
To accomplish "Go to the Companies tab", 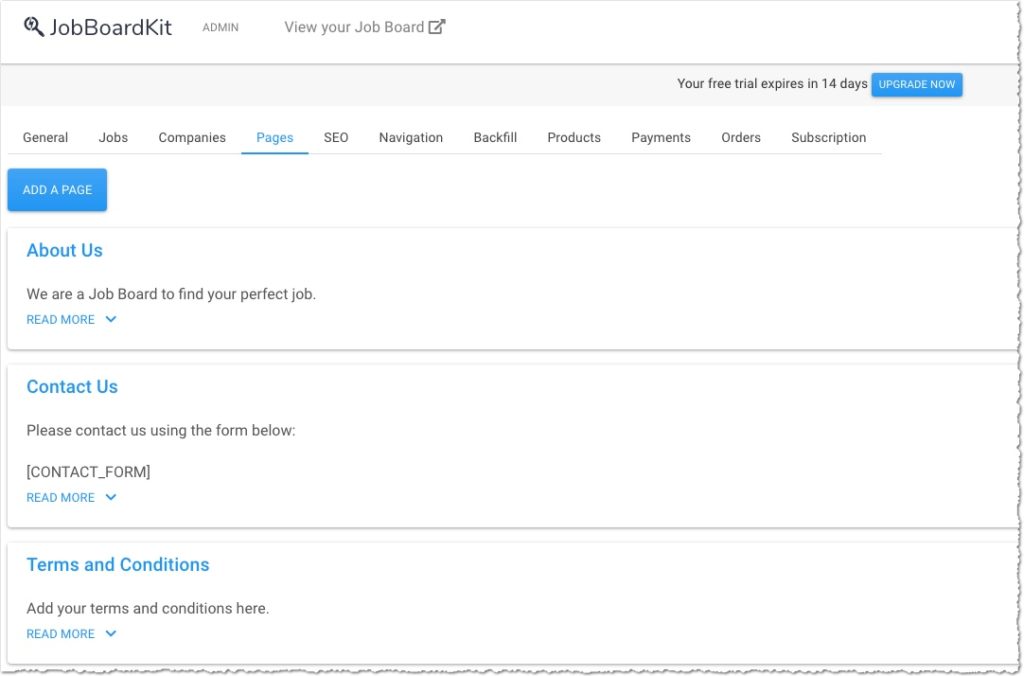I will pyautogui.click(x=192, y=138).
